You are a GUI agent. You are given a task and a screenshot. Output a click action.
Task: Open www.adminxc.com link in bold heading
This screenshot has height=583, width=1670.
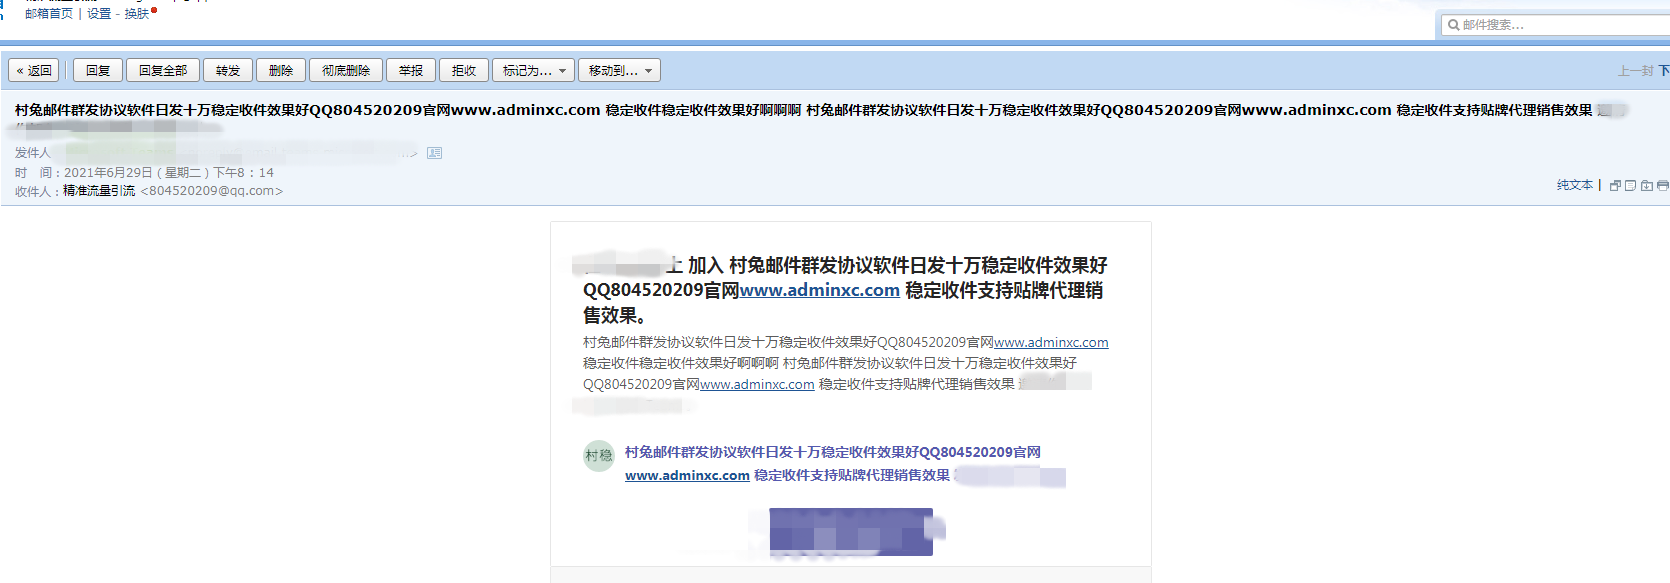[820, 290]
